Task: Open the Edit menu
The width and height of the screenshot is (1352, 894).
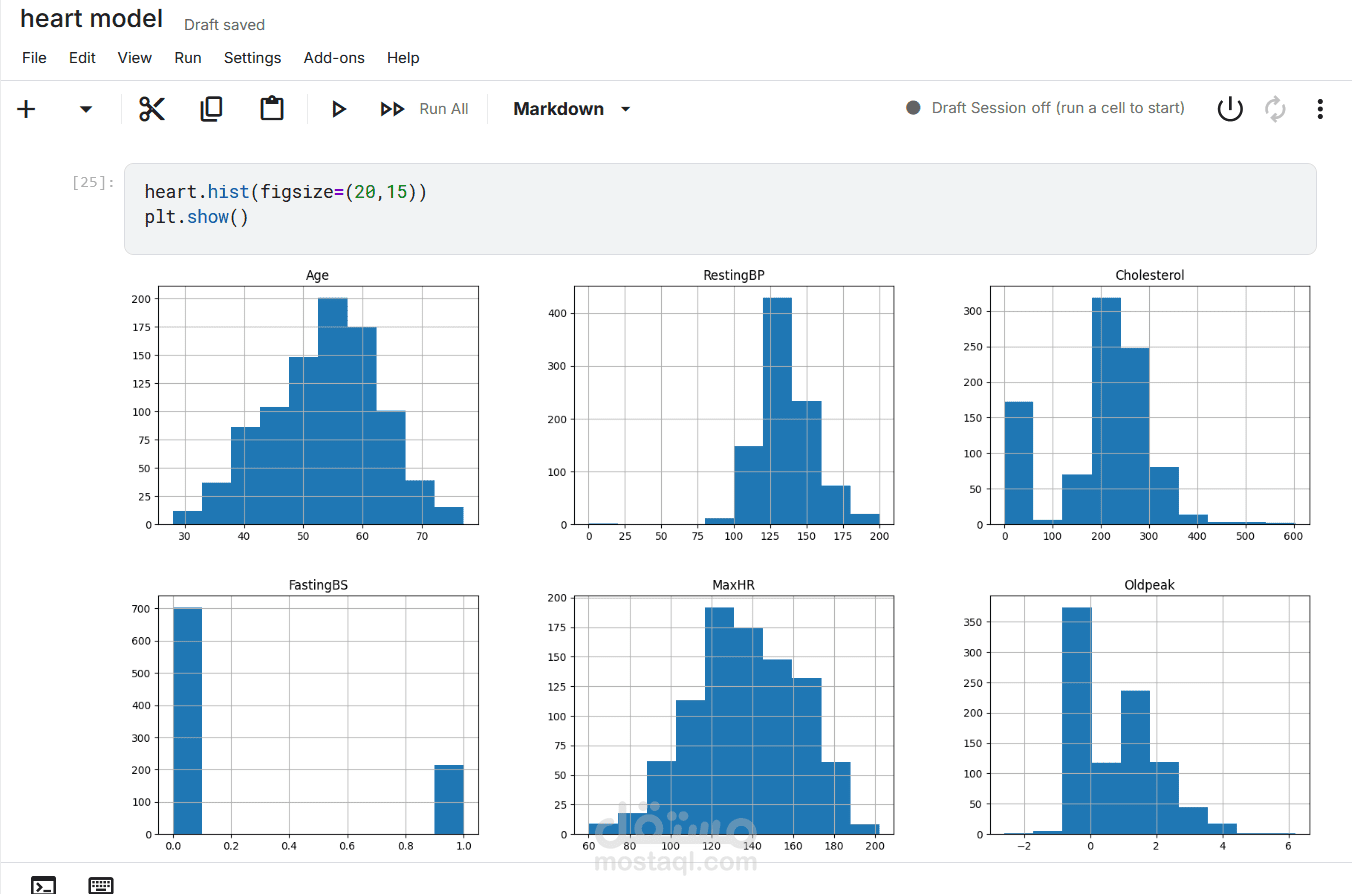Action: point(82,58)
